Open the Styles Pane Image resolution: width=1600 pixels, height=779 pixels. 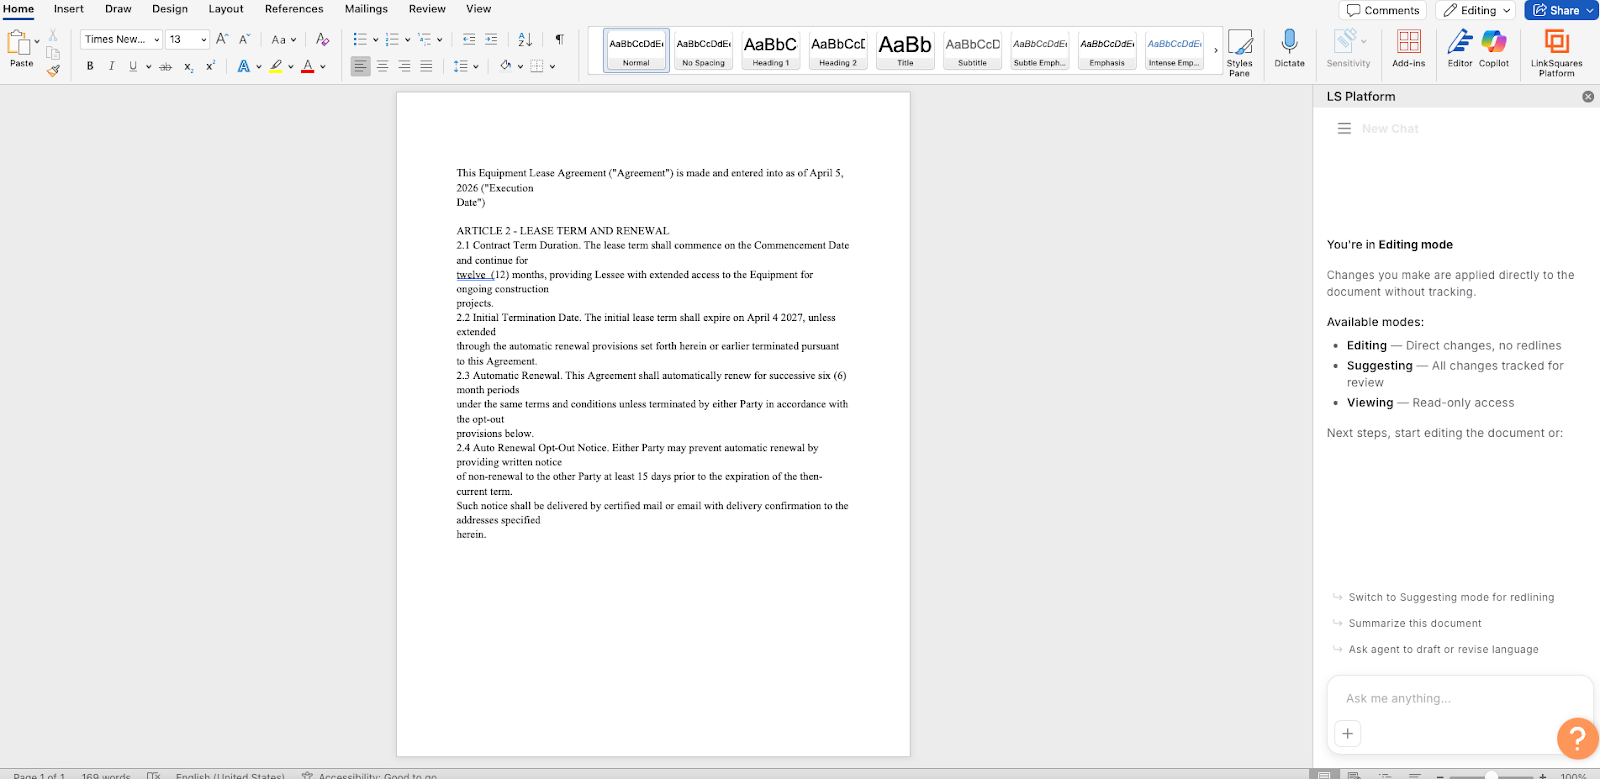(x=1239, y=51)
